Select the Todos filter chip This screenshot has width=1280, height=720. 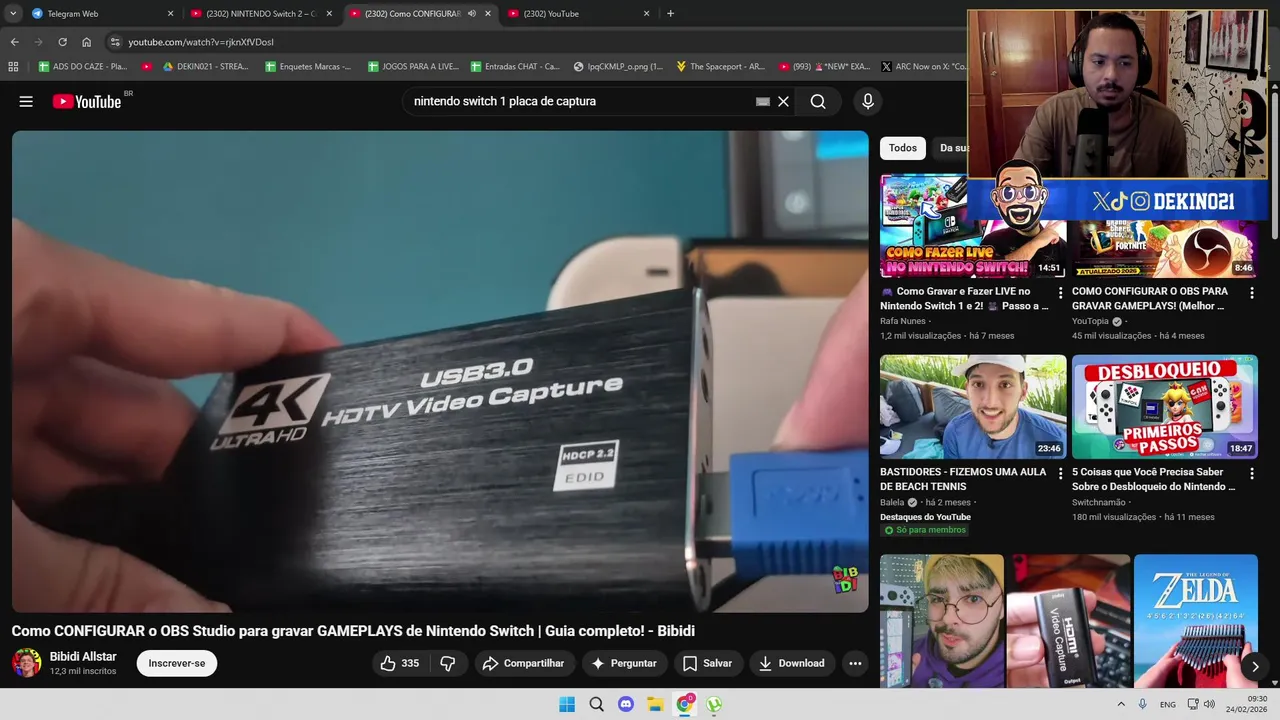tap(903, 148)
